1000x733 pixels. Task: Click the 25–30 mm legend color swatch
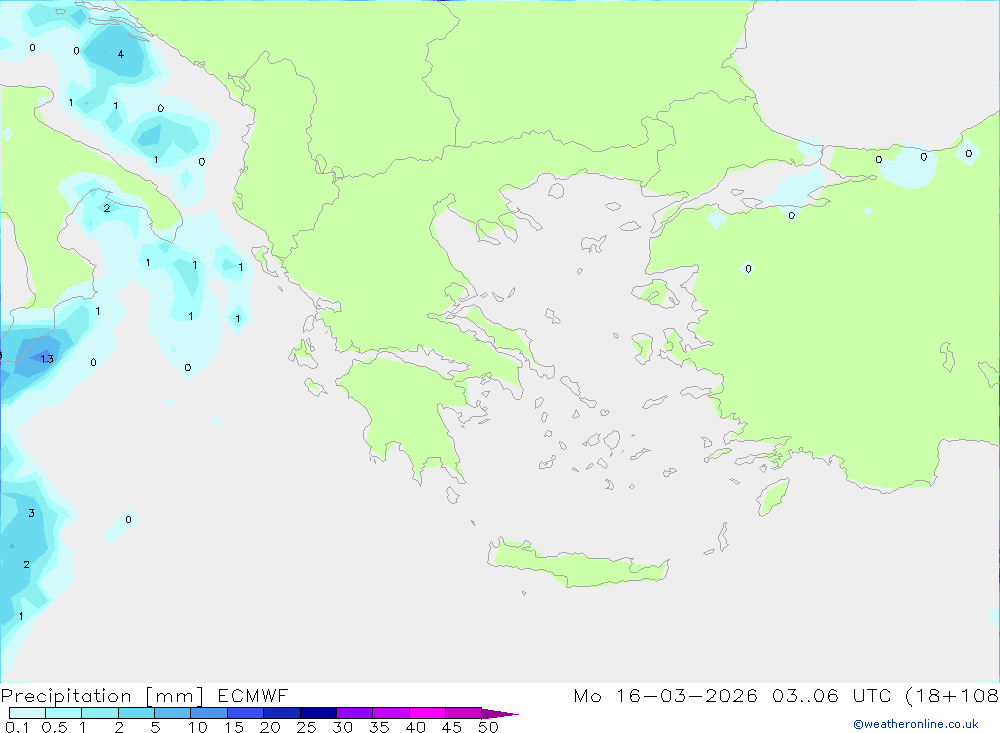pos(318,713)
